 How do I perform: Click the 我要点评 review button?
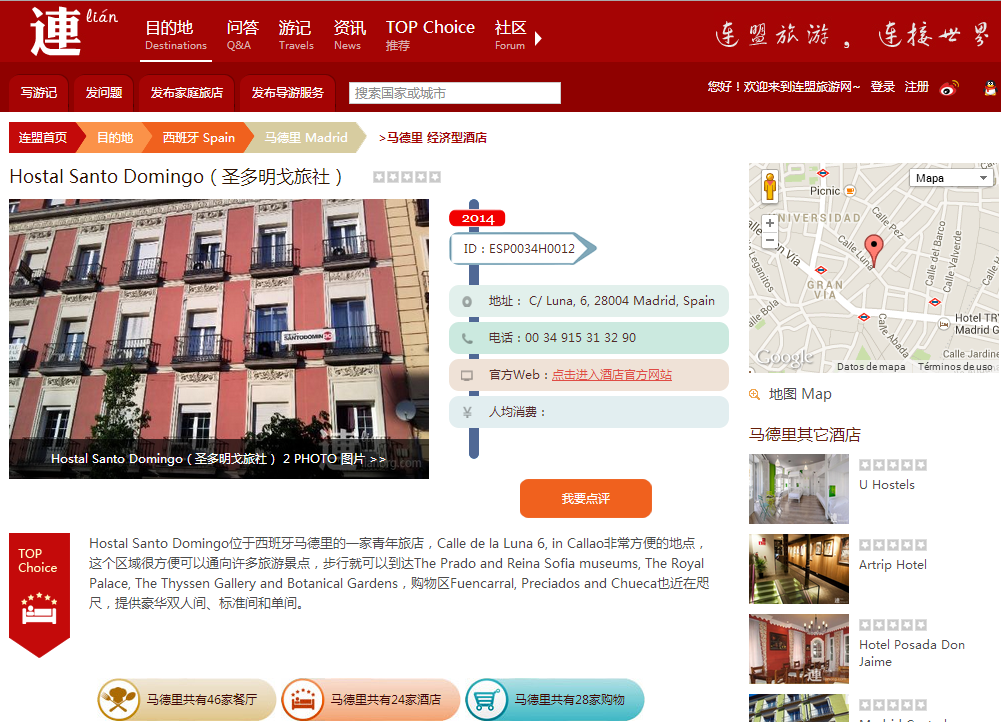tap(586, 499)
